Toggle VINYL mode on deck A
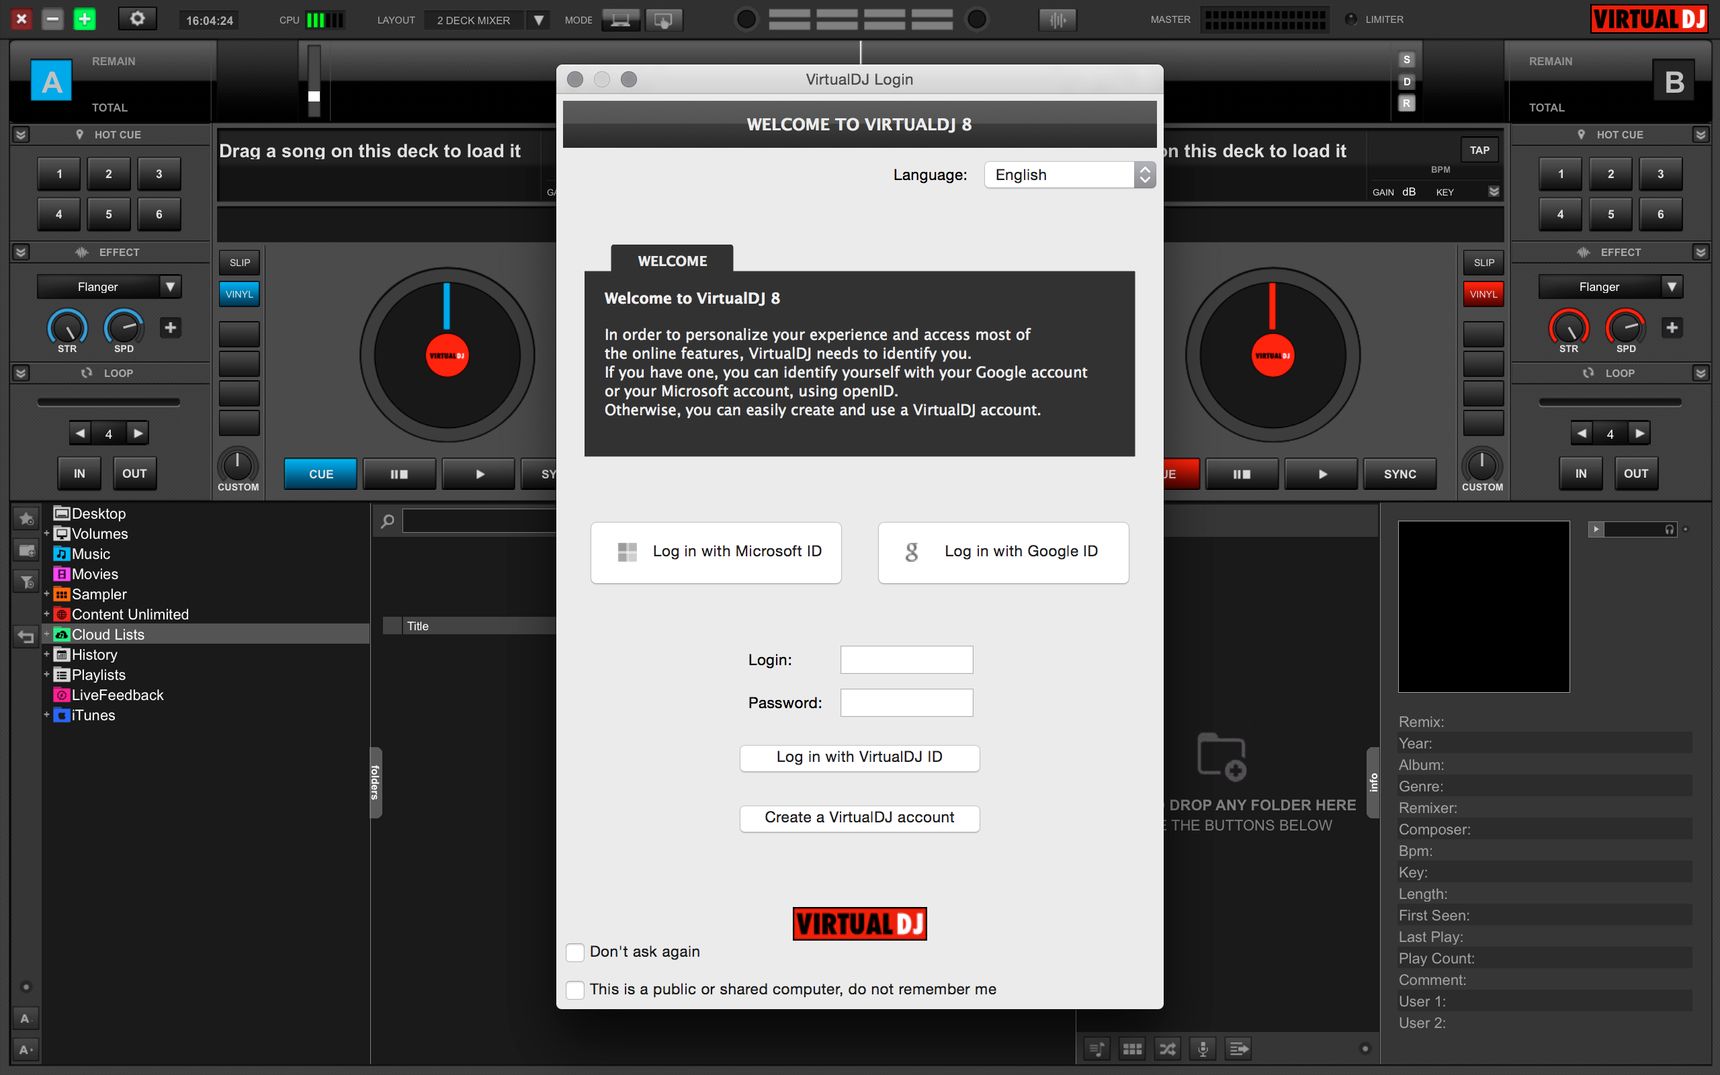This screenshot has width=1720, height=1075. (240, 294)
